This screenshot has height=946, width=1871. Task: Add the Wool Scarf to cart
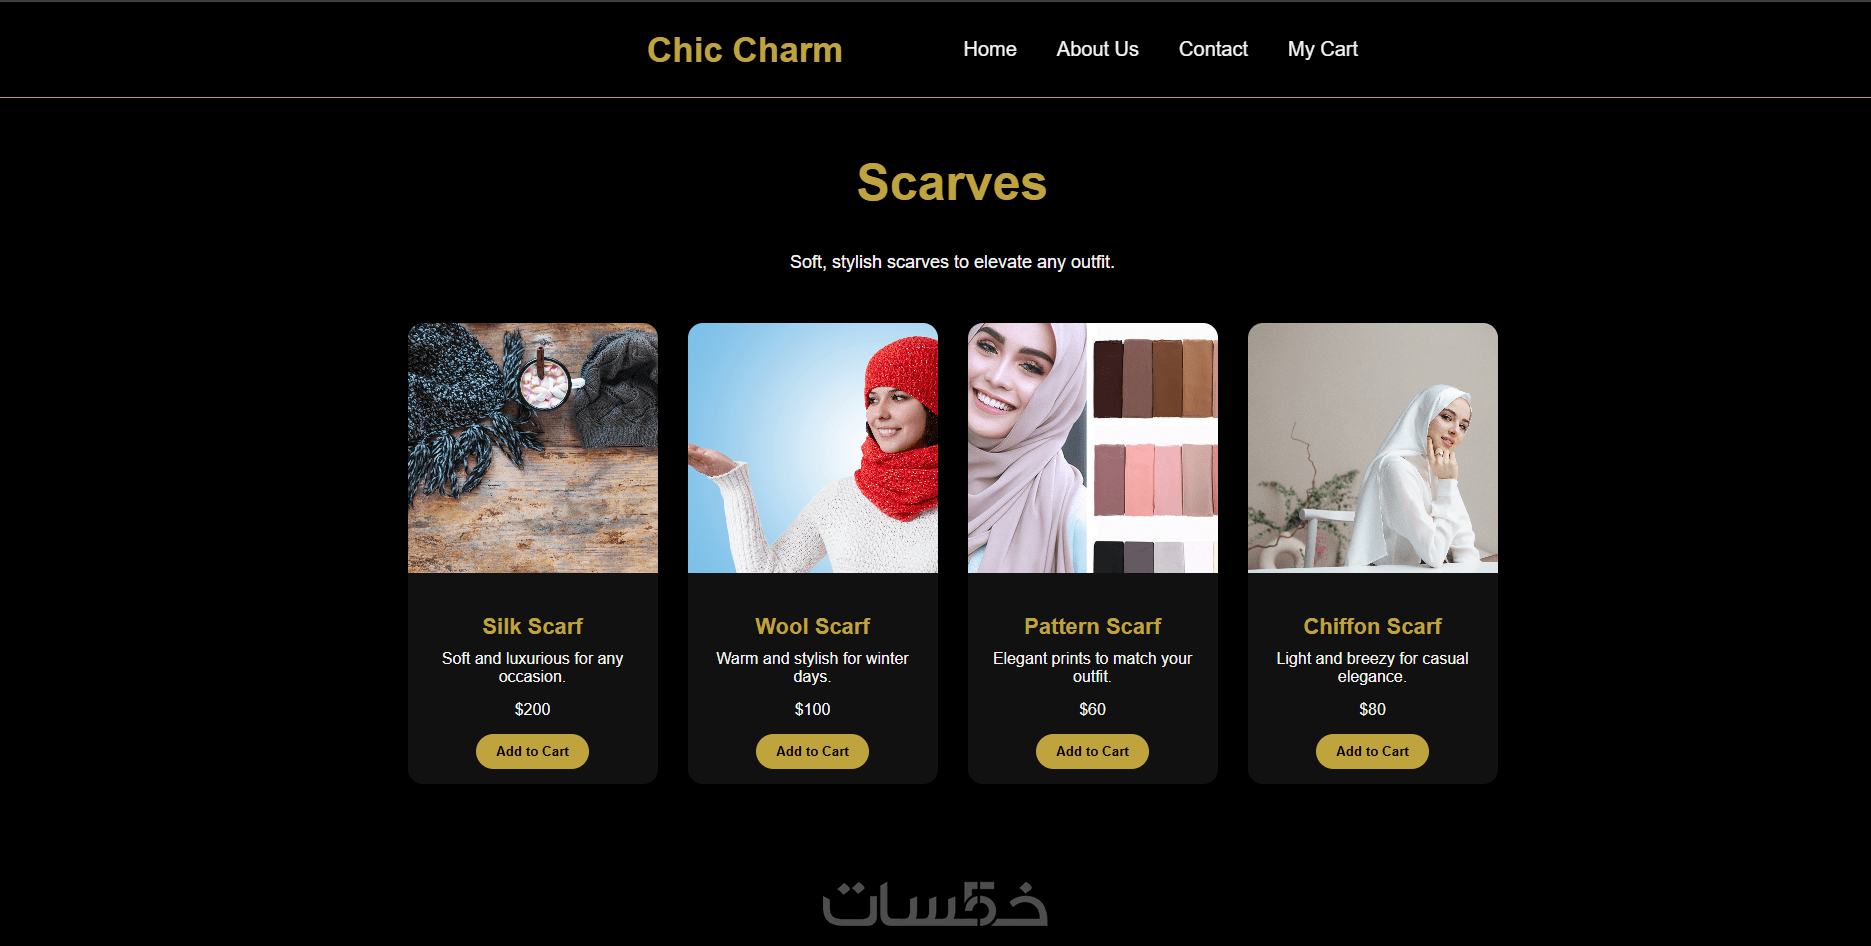click(812, 751)
